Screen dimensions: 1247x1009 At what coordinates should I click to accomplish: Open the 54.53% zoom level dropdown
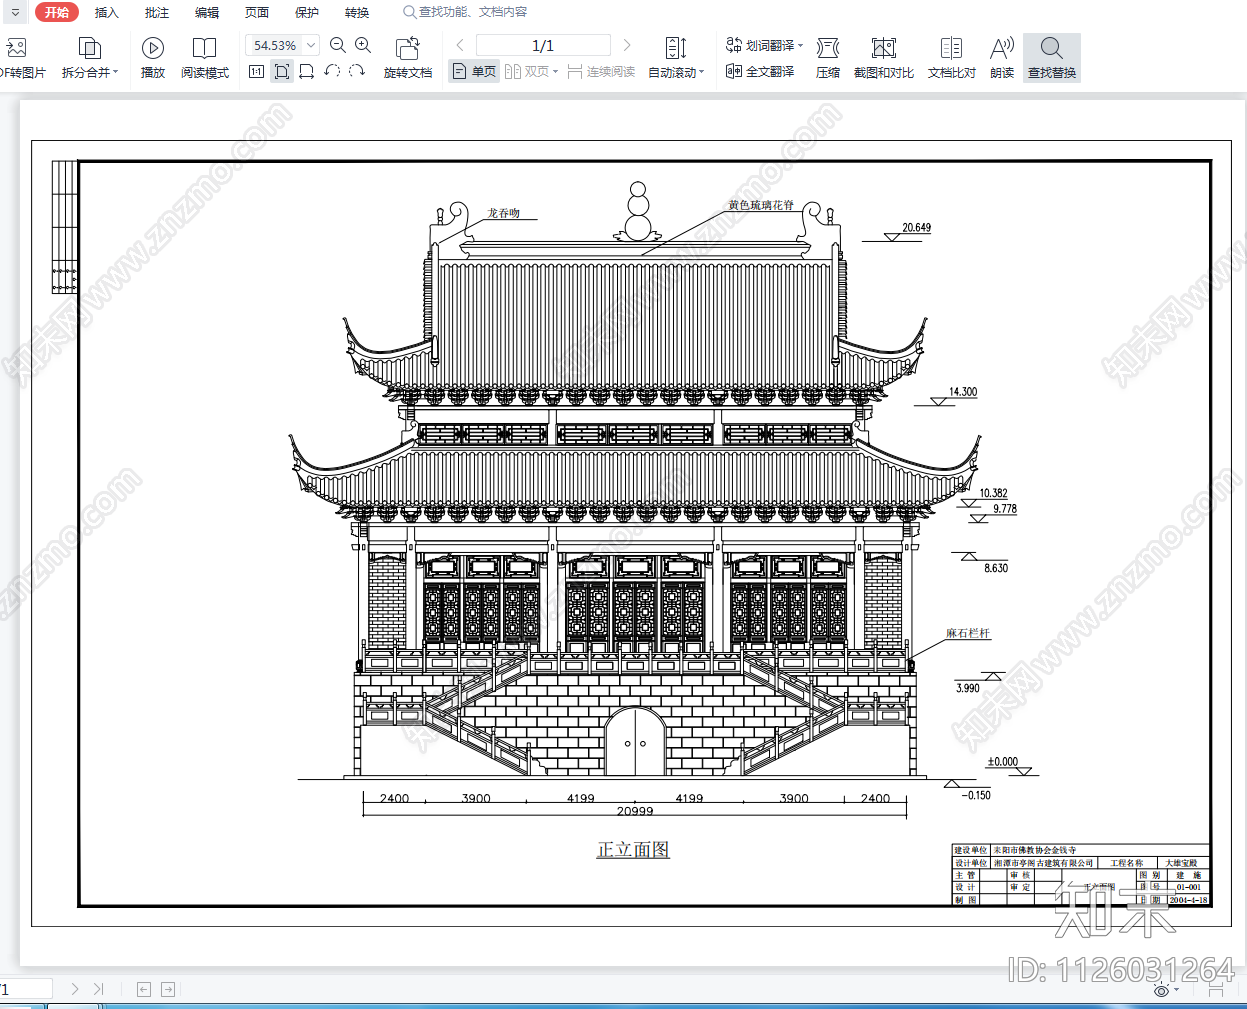point(281,45)
